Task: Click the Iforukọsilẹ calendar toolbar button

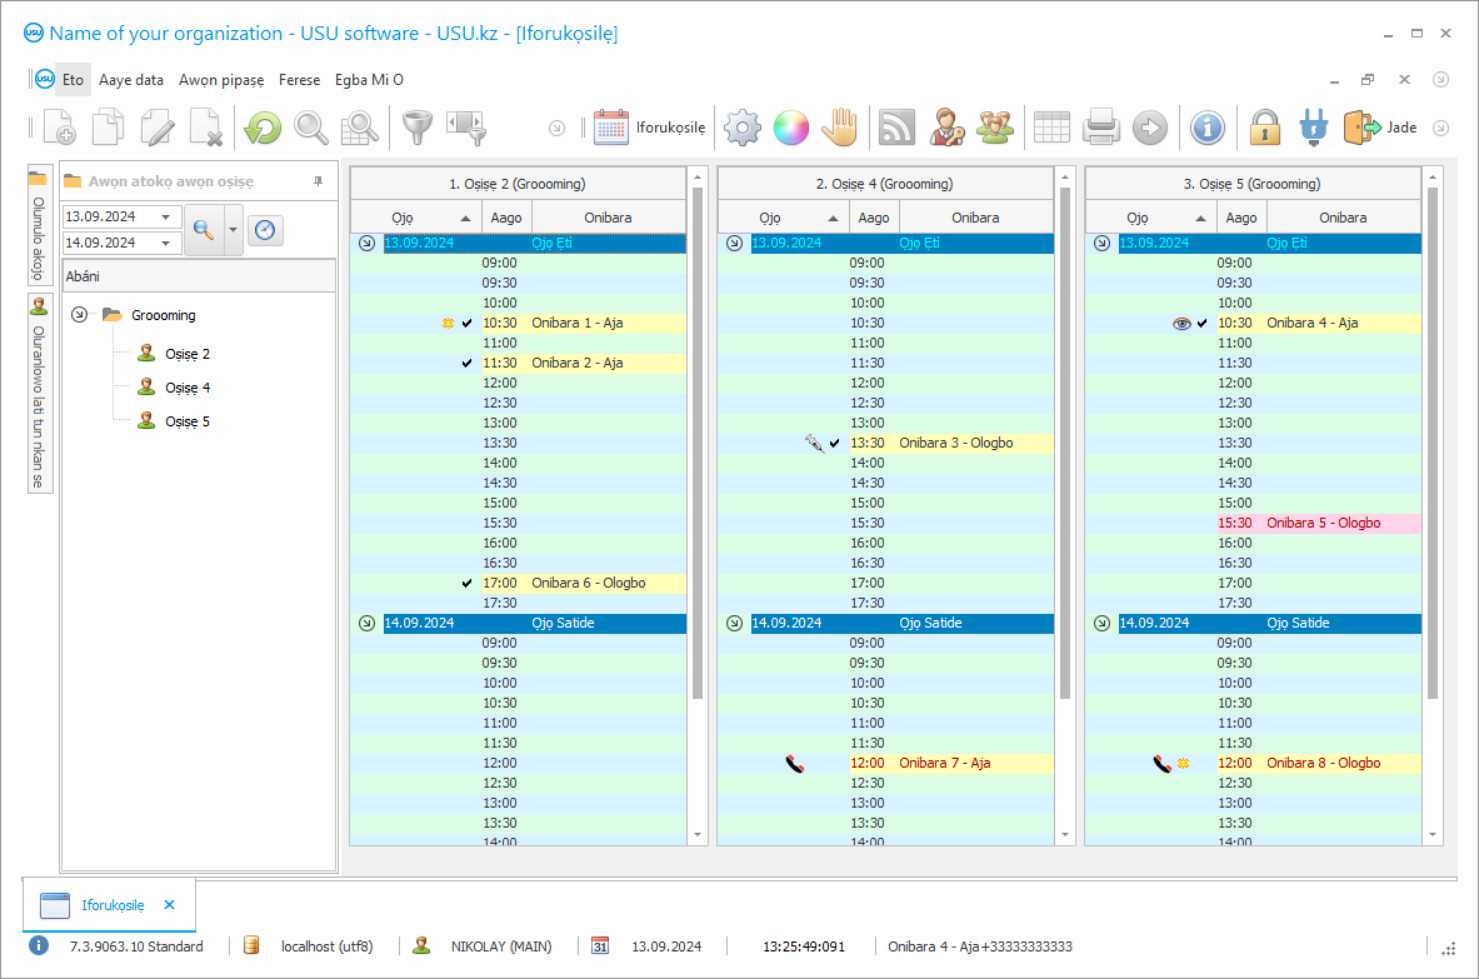Action: (x=650, y=128)
